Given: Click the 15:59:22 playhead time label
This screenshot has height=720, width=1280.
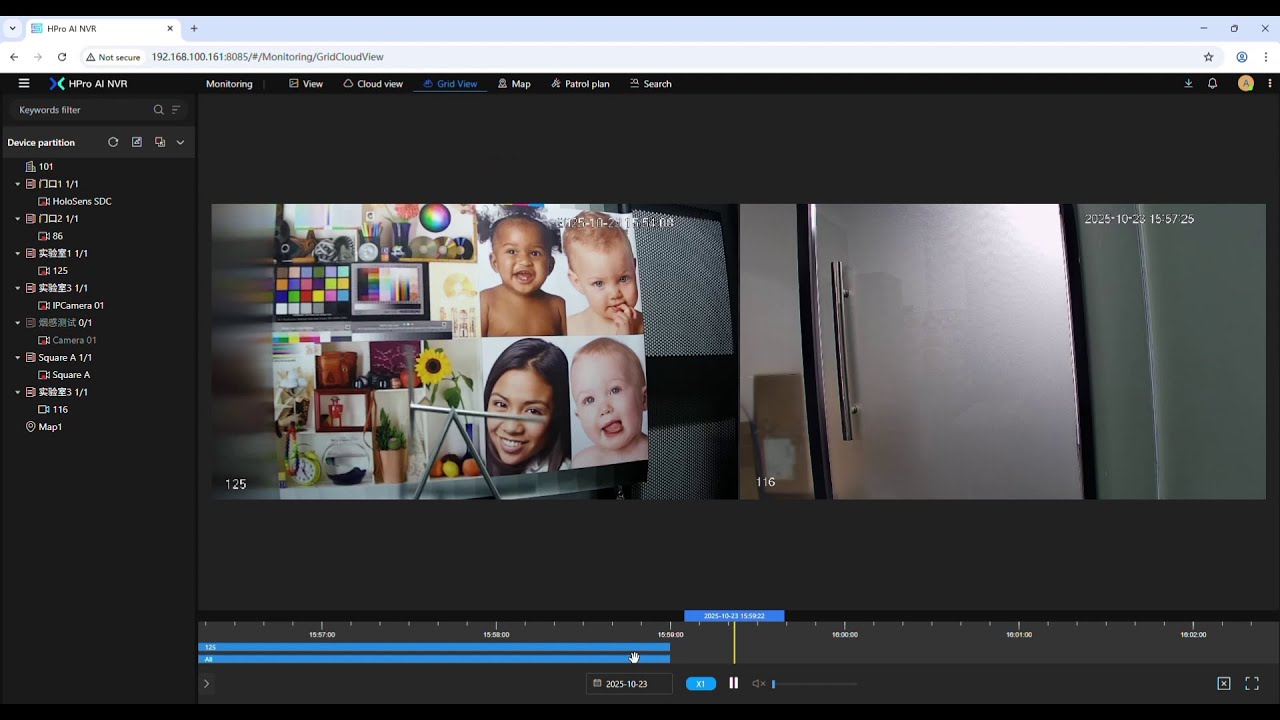Looking at the screenshot, I should [x=734, y=616].
